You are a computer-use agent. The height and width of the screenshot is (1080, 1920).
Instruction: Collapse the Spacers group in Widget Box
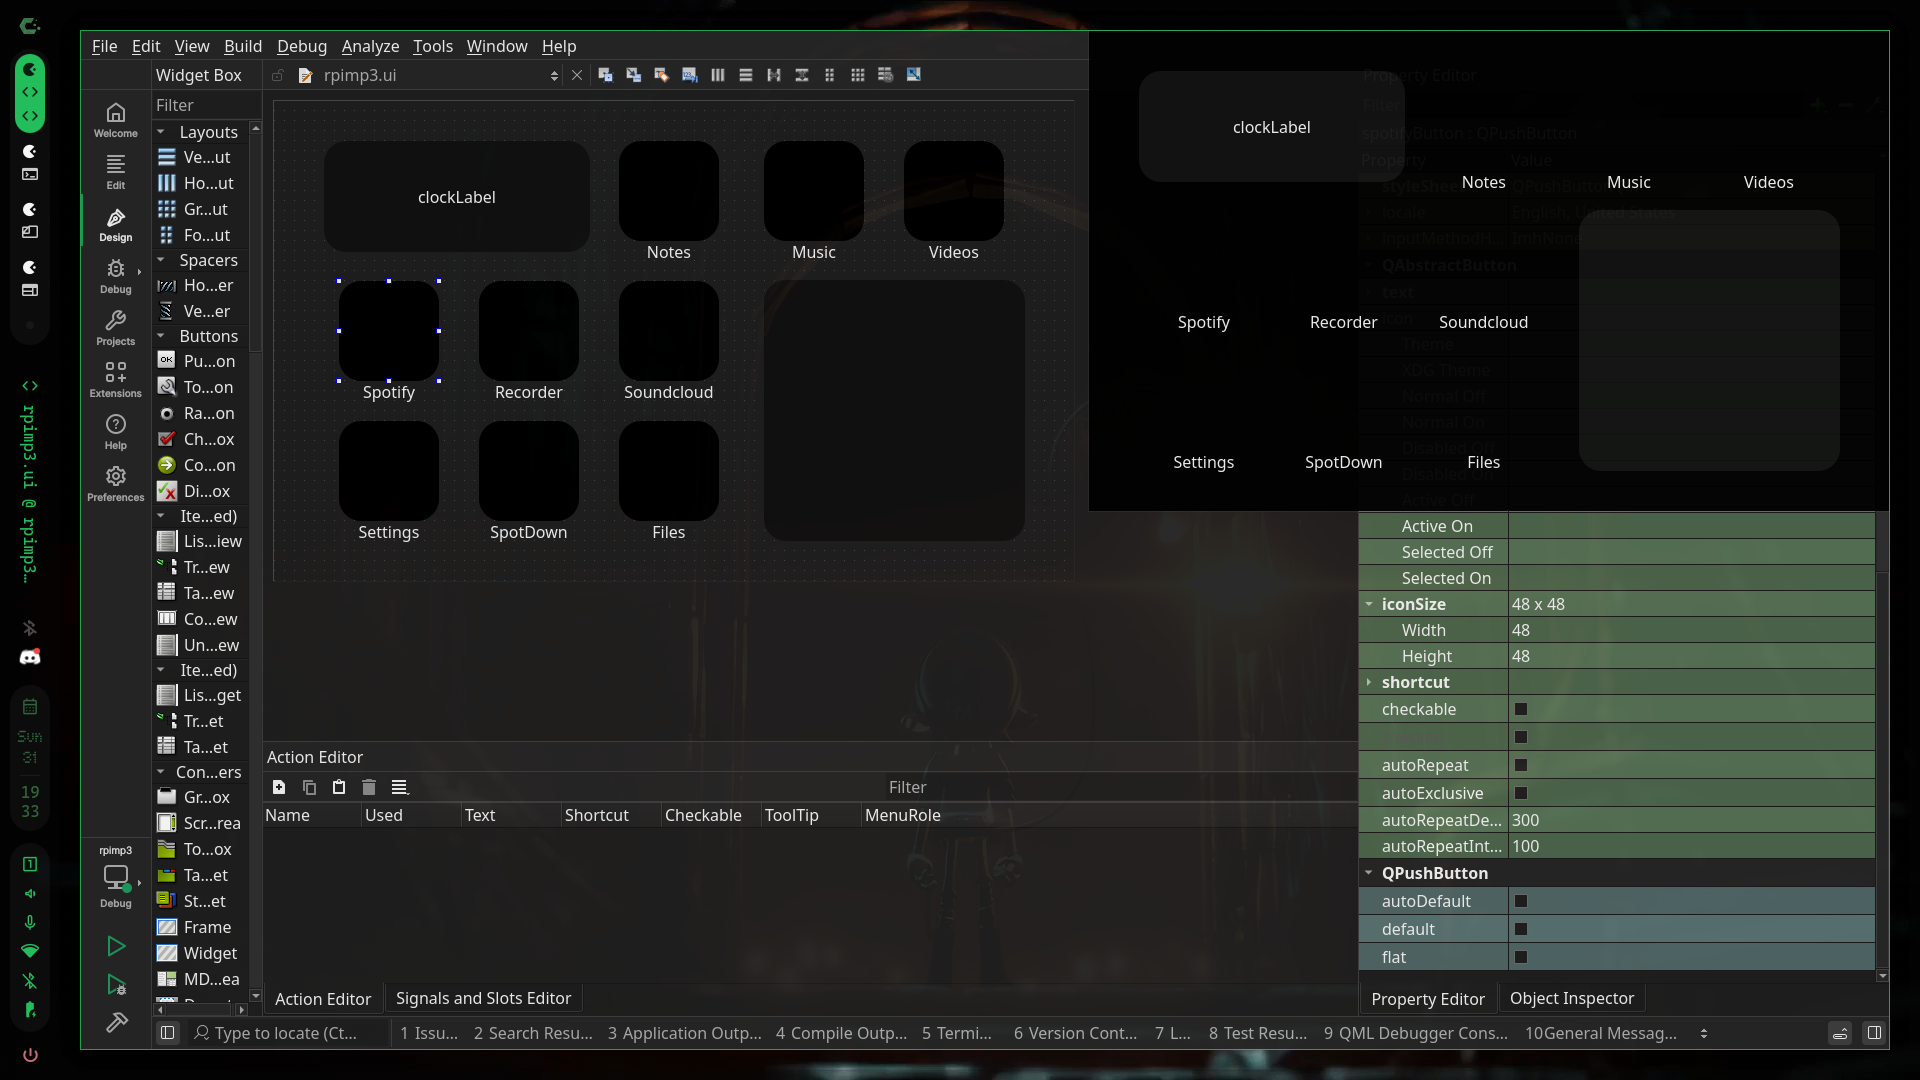coord(161,260)
